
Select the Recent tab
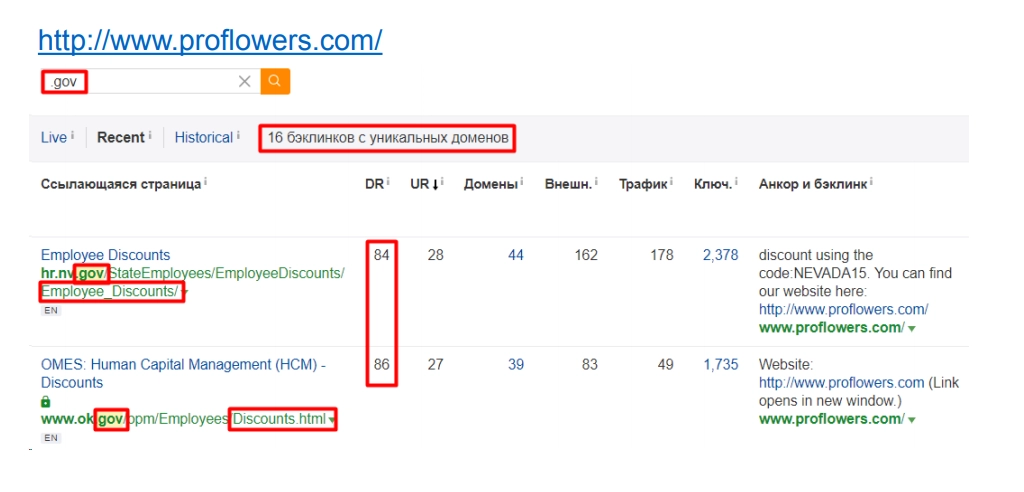point(120,138)
